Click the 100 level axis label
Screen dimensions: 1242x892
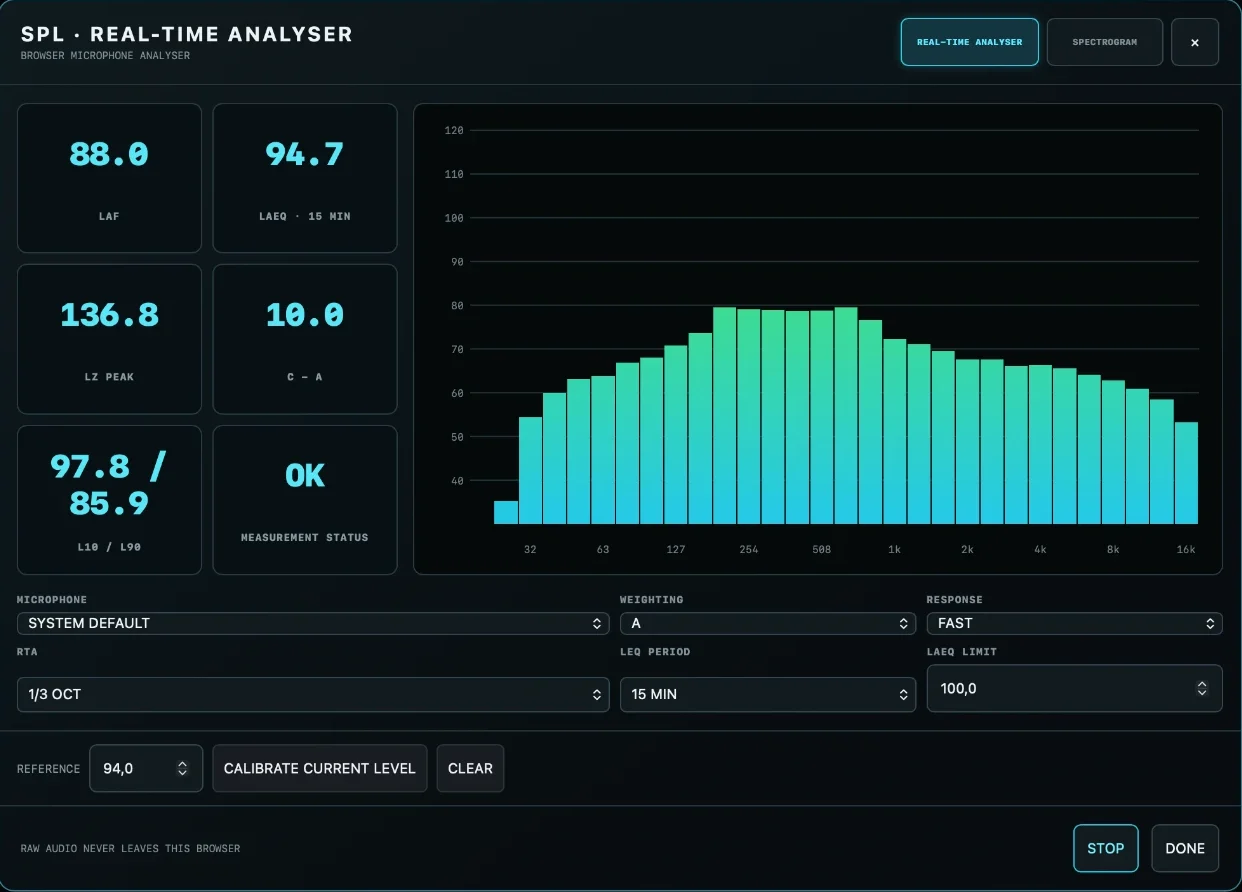(454, 218)
